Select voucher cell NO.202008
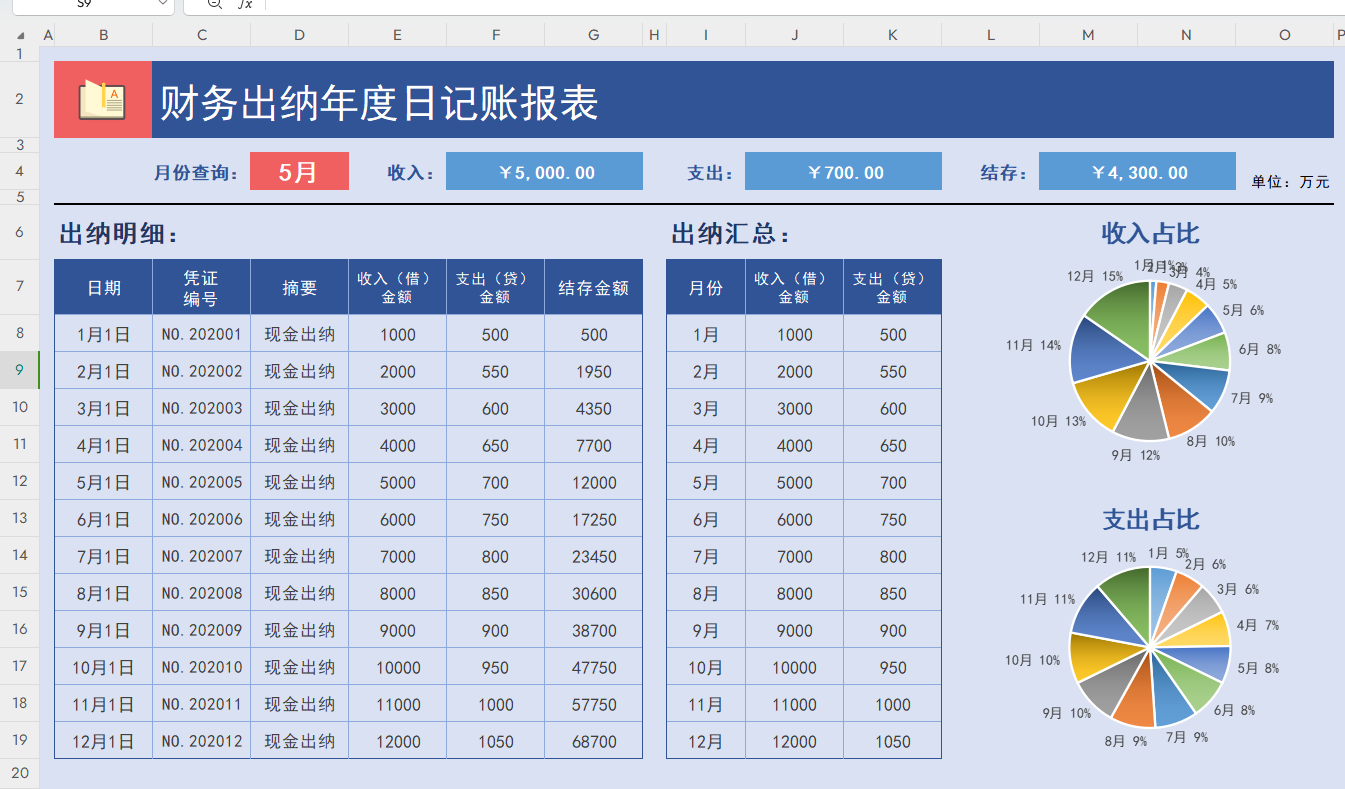This screenshot has width=1345, height=789. coord(201,593)
